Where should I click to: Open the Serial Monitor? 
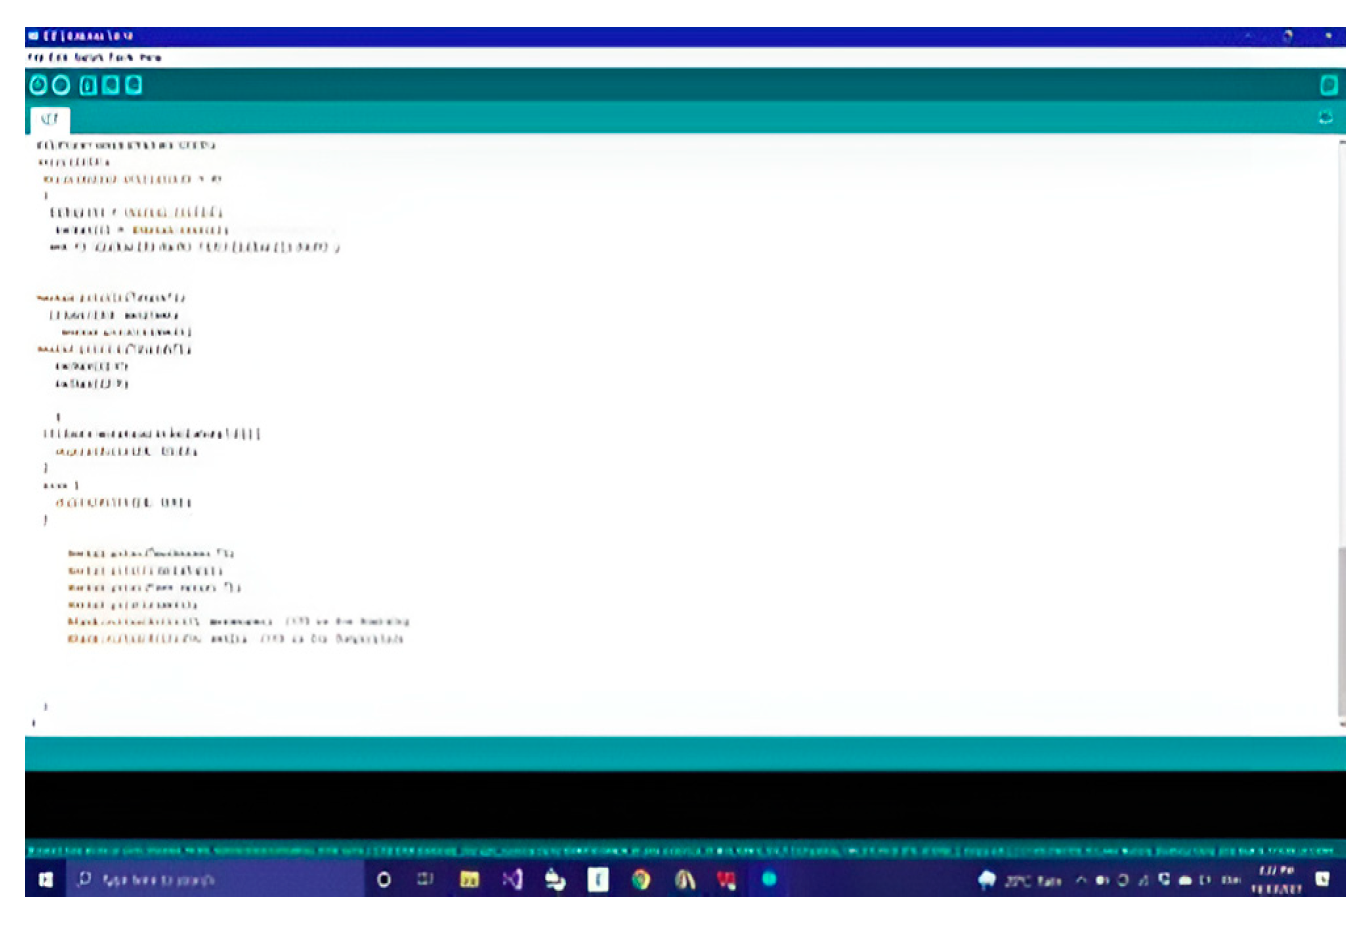pos(1328,86)
